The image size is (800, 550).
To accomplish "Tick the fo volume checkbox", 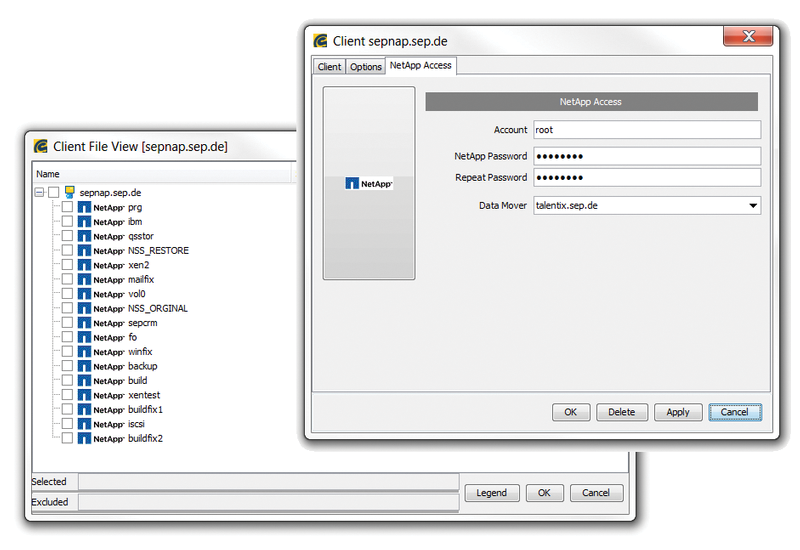I will click(67, 337).
